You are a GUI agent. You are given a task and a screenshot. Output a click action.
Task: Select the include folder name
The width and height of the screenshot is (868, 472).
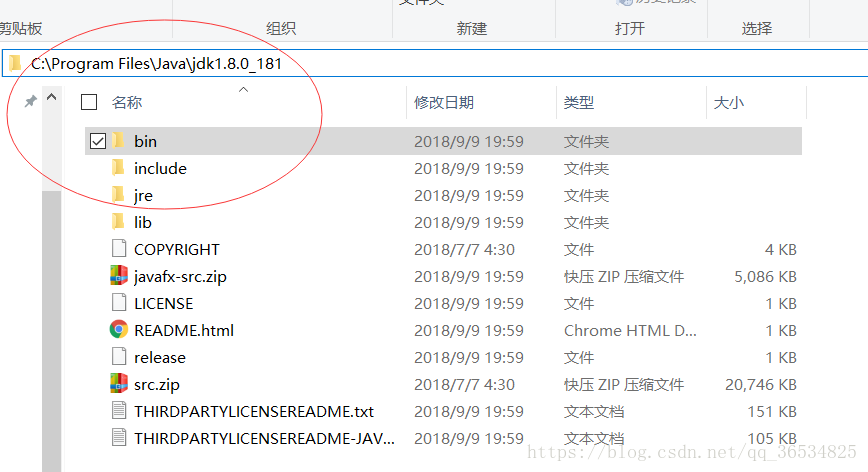pos(160,168)
